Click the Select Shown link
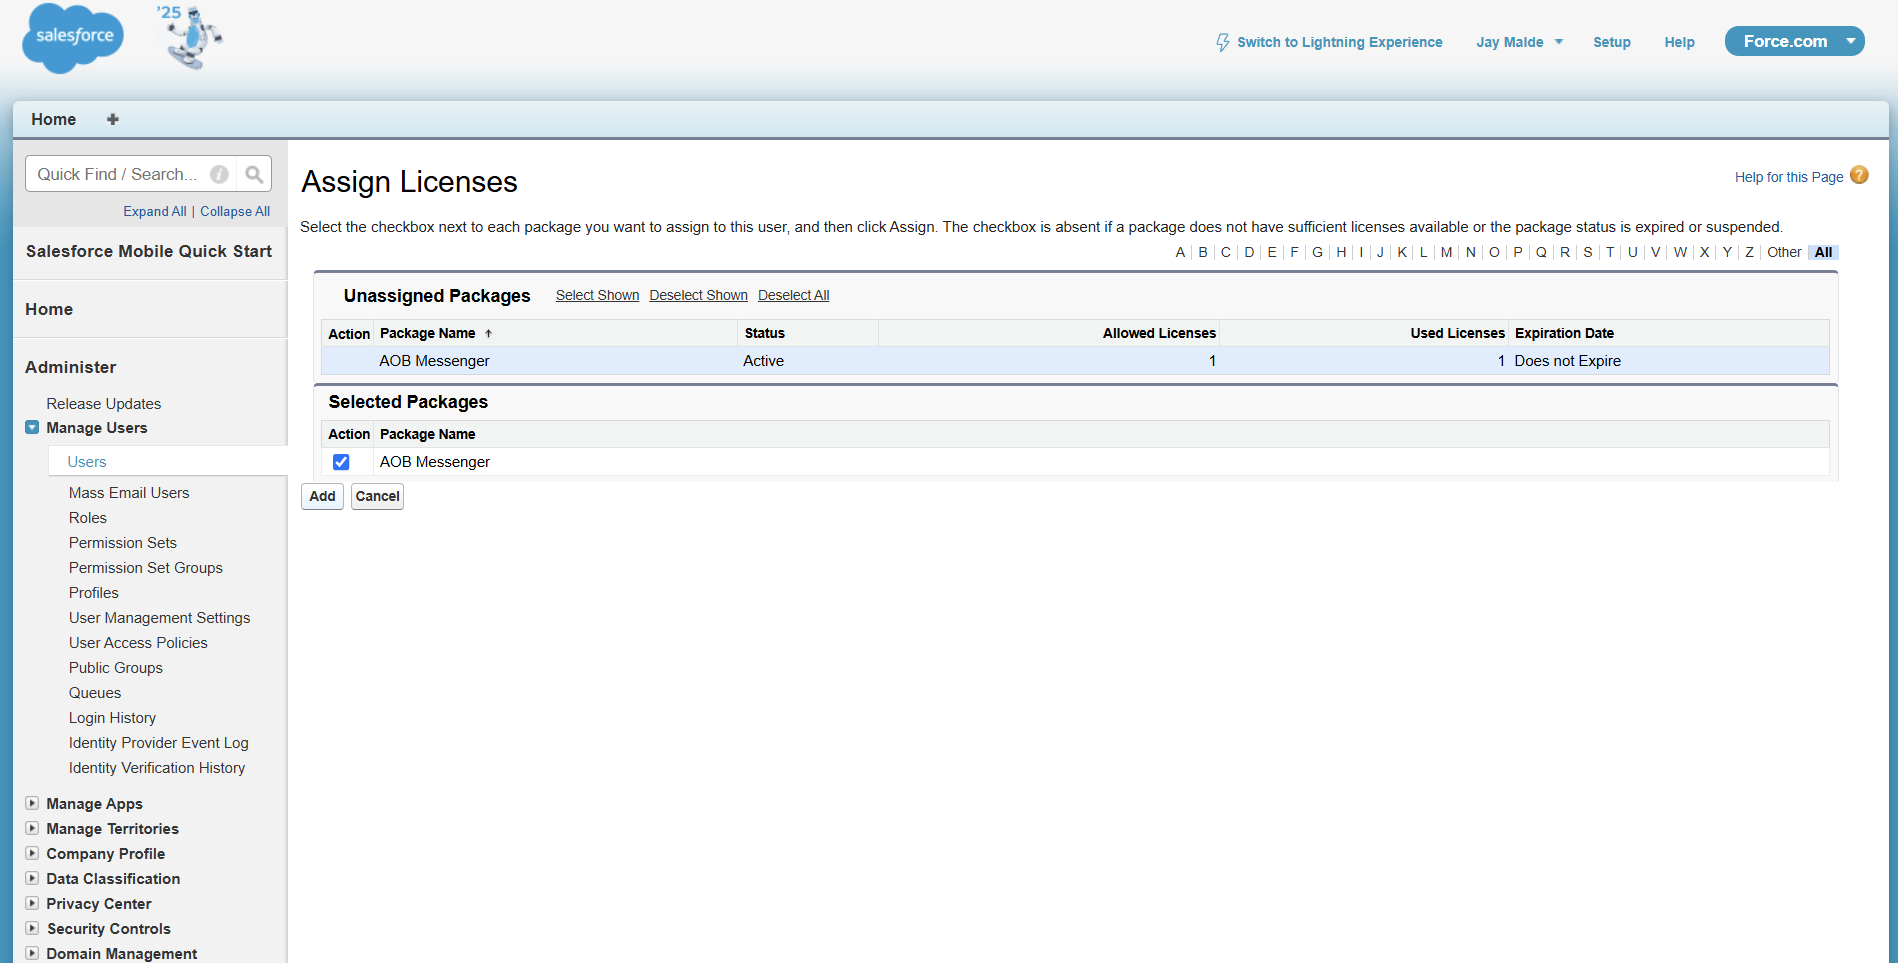 point(597,295)
